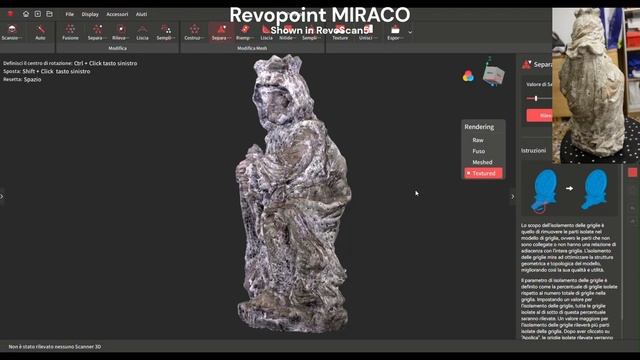
Task: Click the play-square icon beside Home
Action: (38, 14)
